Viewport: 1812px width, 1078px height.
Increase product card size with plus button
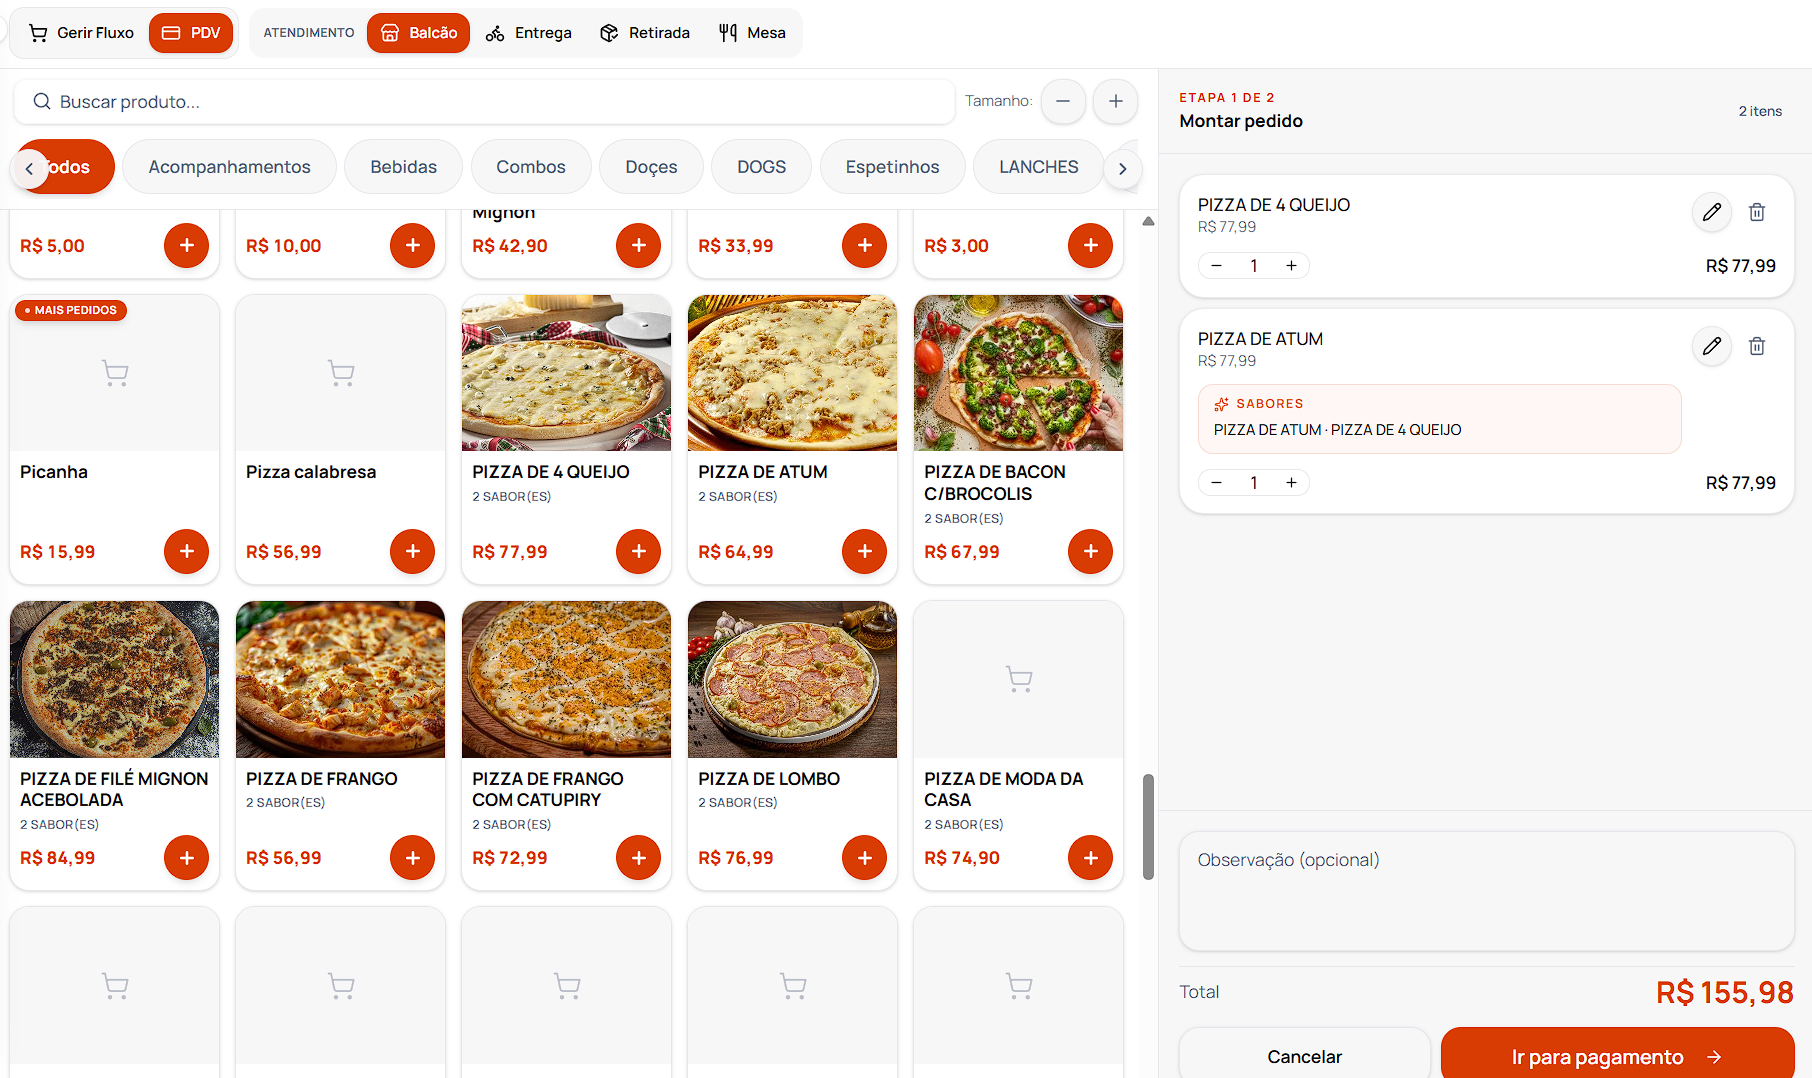pos(1116,101)
